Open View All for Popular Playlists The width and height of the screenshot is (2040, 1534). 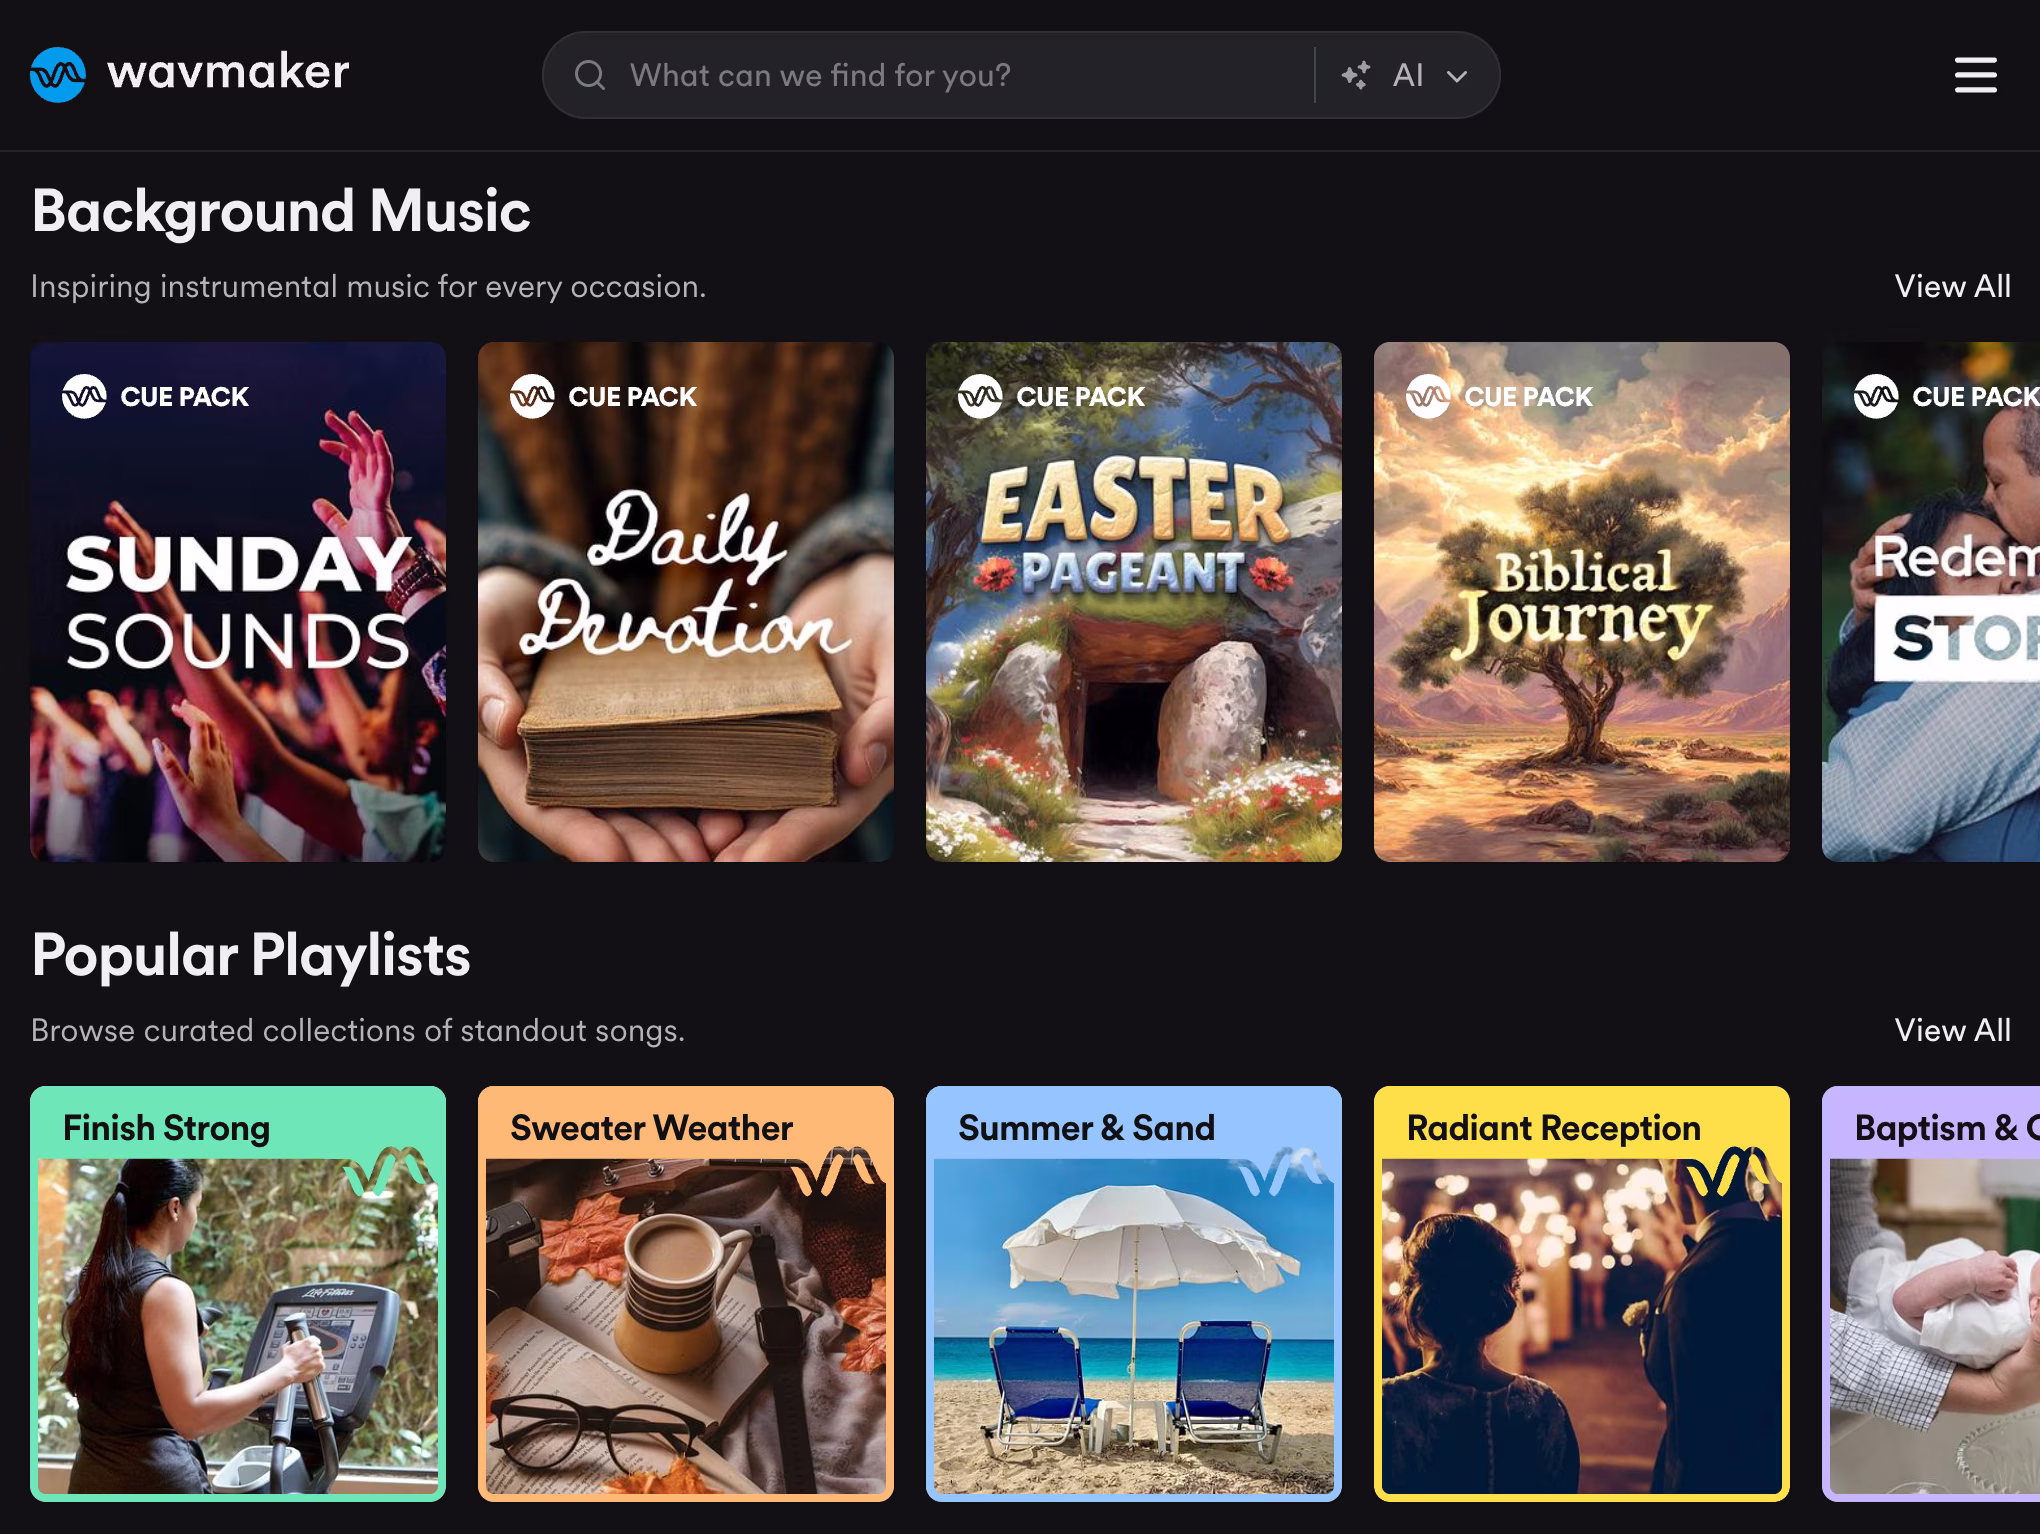(x=1950, y=1030)
